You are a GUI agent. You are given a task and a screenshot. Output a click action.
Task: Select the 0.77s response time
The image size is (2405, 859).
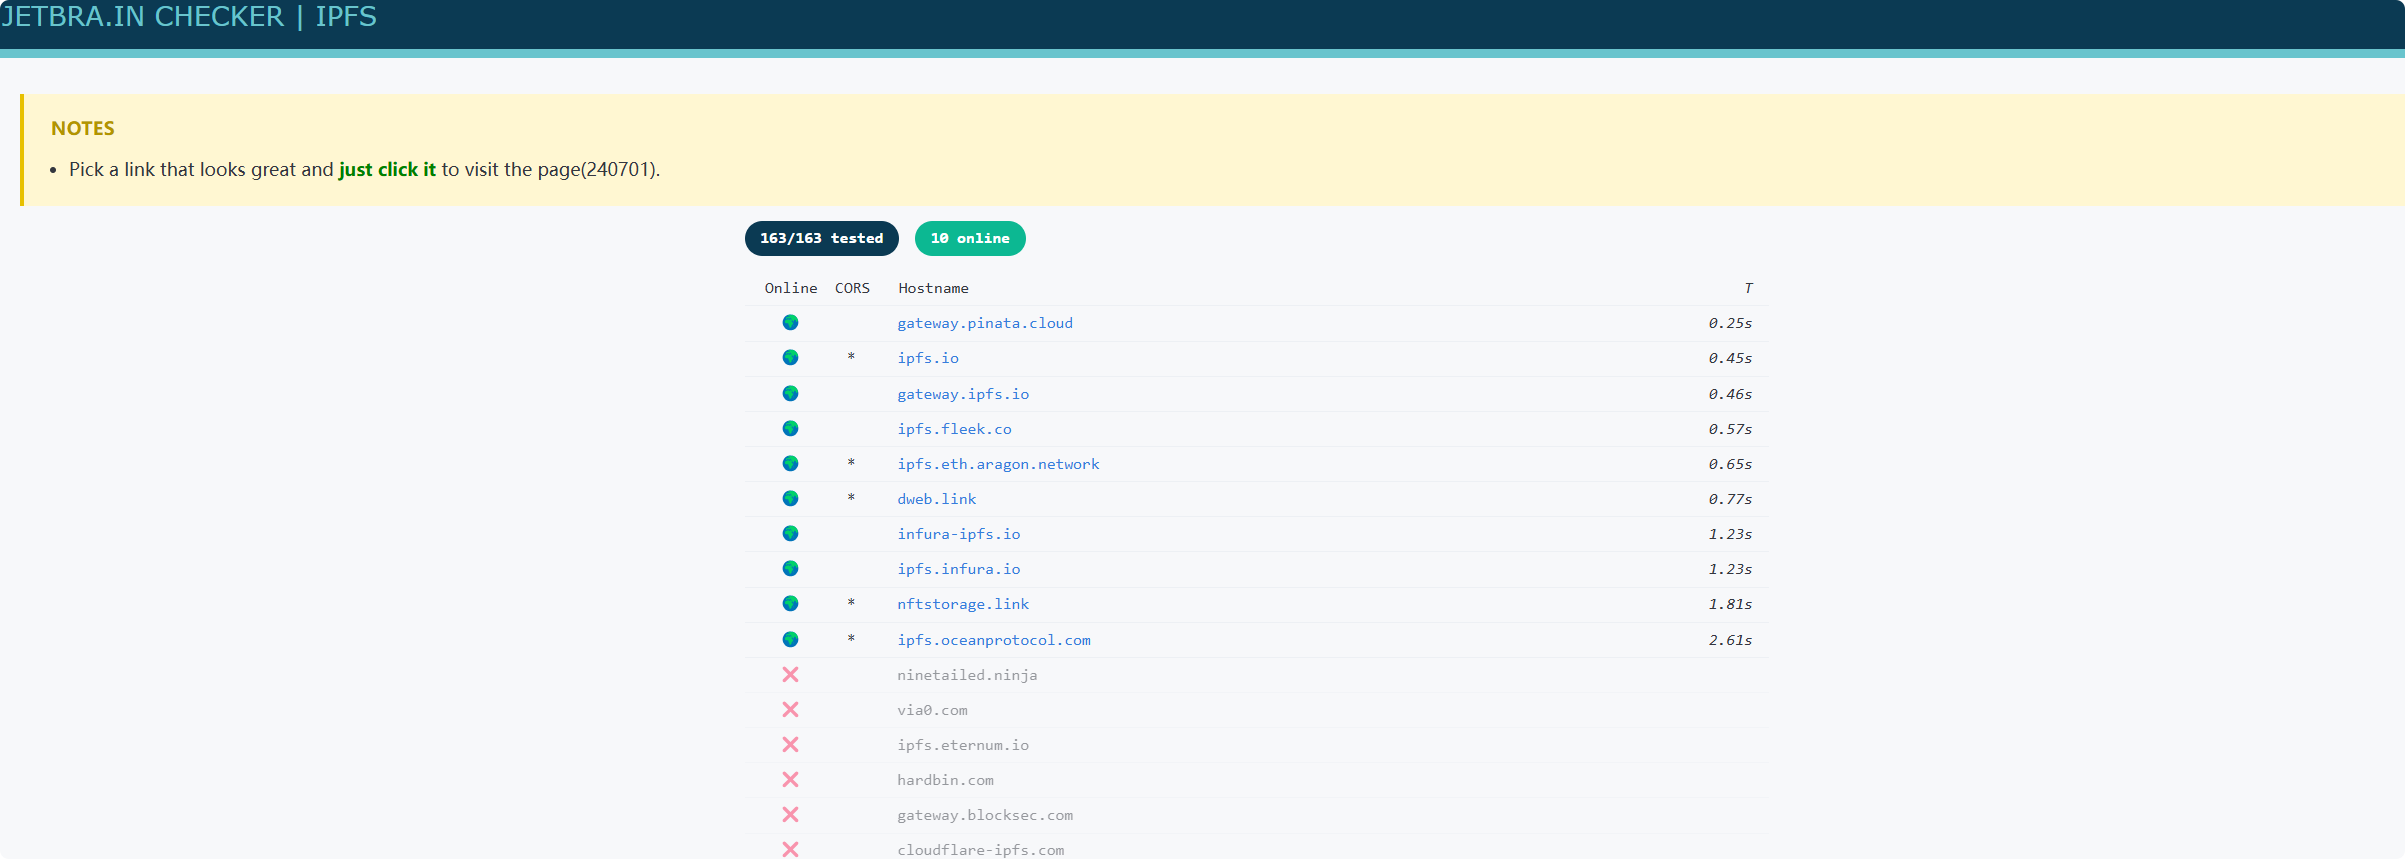[x=1730, y=499]
